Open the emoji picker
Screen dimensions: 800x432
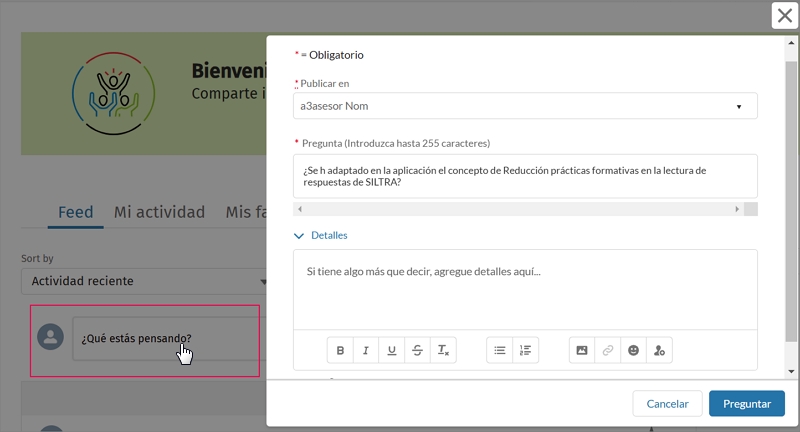tap(633, 350)
